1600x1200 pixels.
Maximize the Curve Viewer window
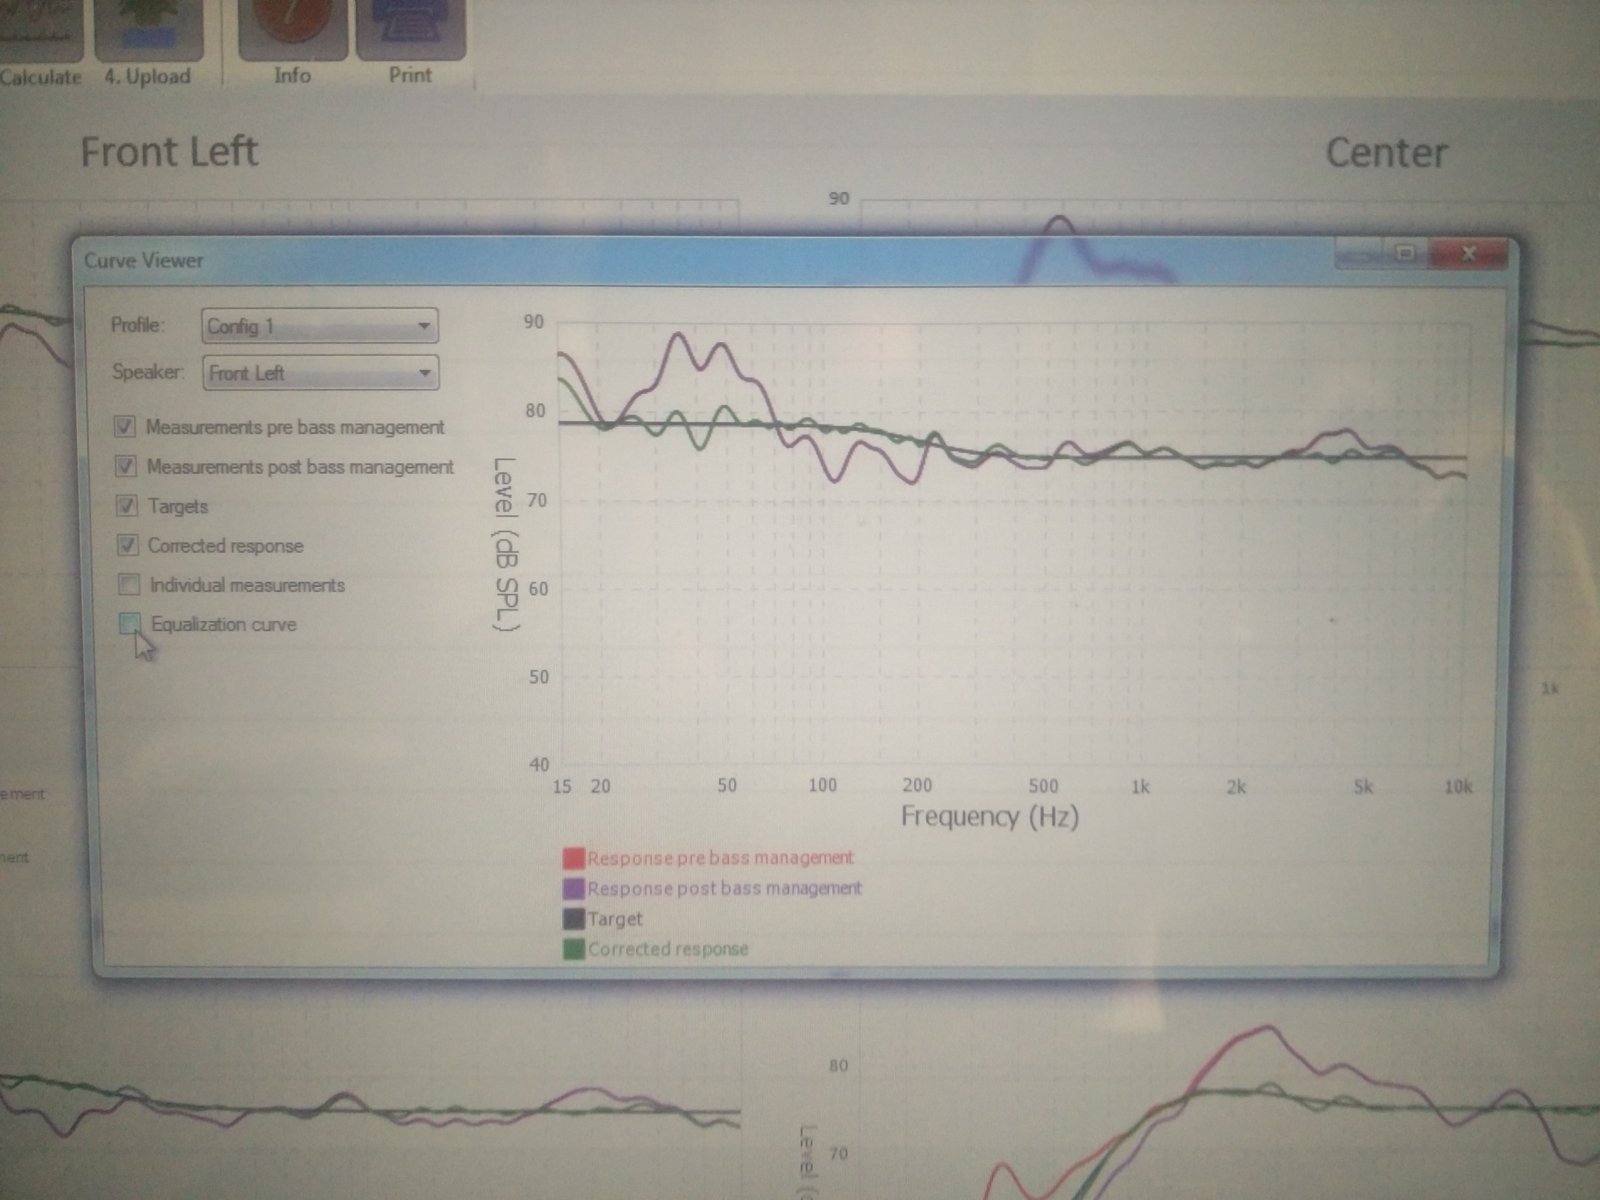[x=1406, y=254]
